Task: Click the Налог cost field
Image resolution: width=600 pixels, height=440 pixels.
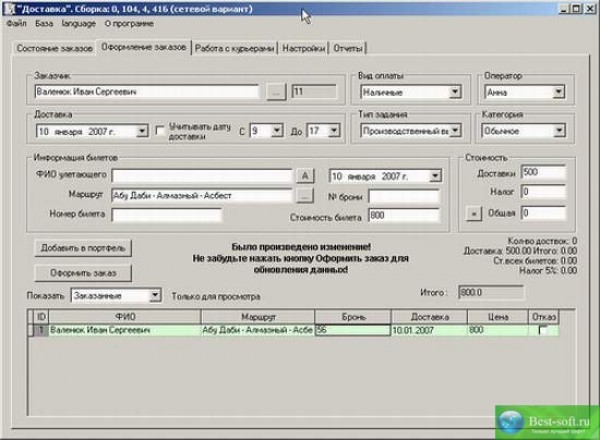Action: (x=543, y=192)
